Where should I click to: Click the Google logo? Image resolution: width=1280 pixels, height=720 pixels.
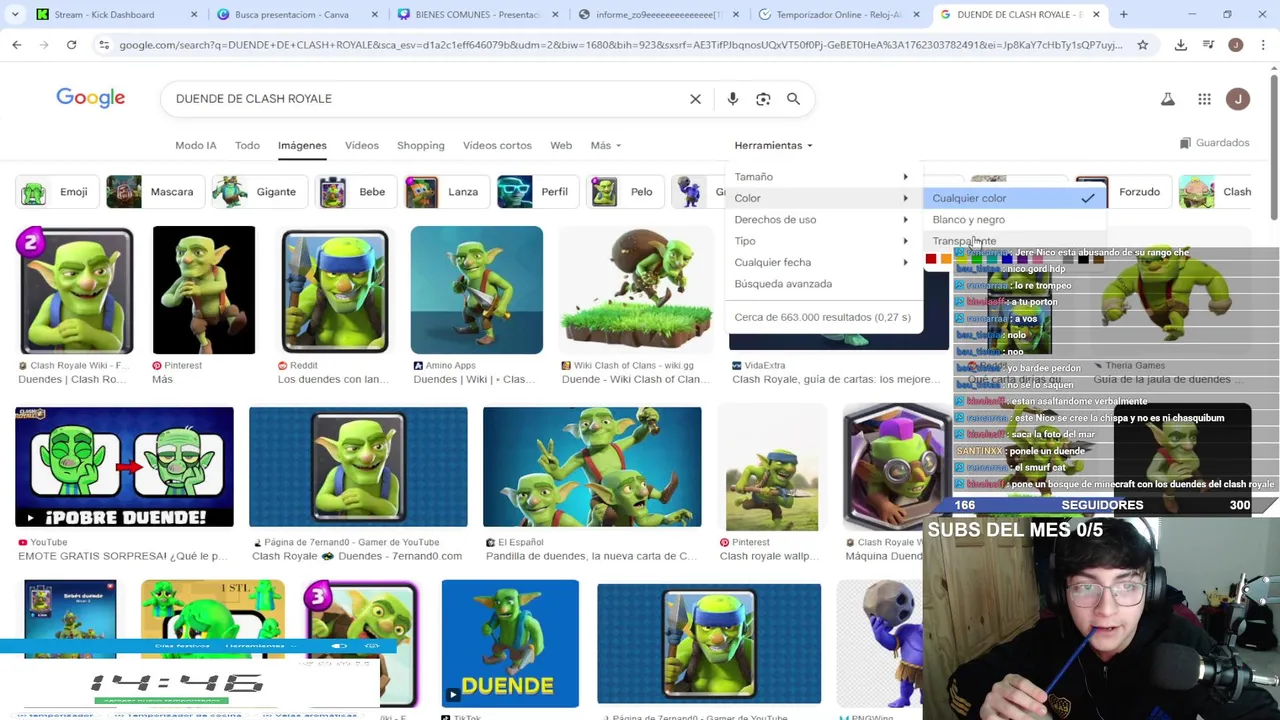coord(90,98)
